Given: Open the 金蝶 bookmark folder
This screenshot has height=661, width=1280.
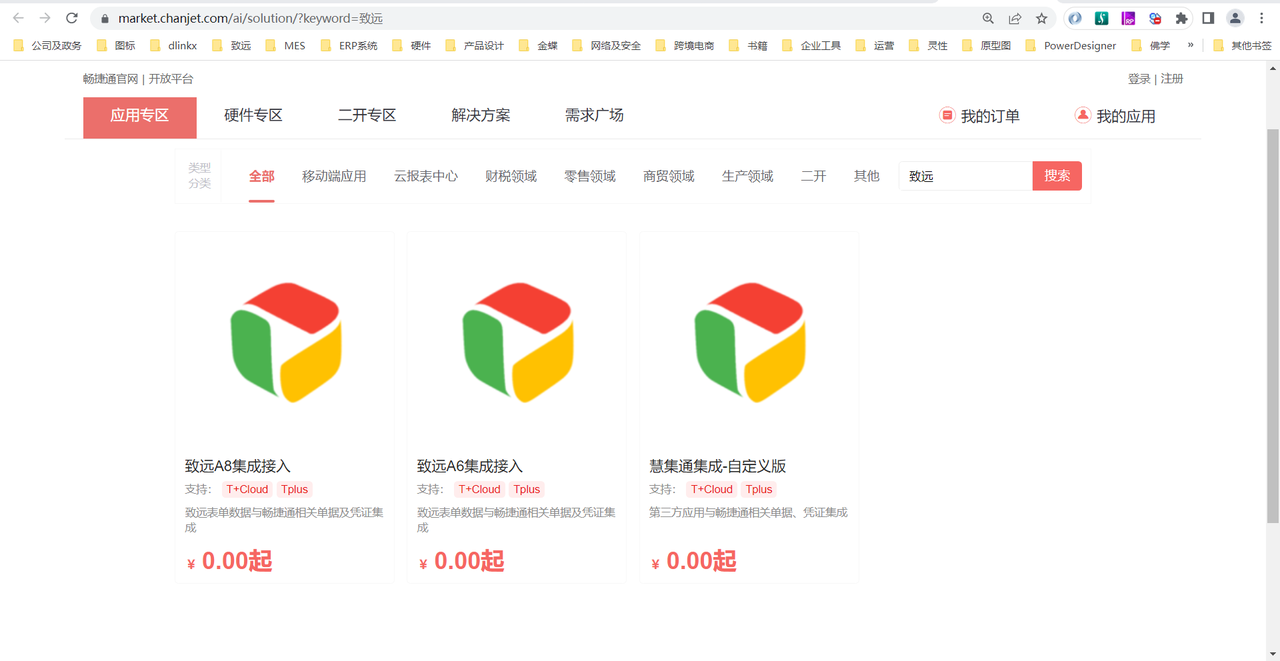Looking at the screenshot, I should click(537, 45).
